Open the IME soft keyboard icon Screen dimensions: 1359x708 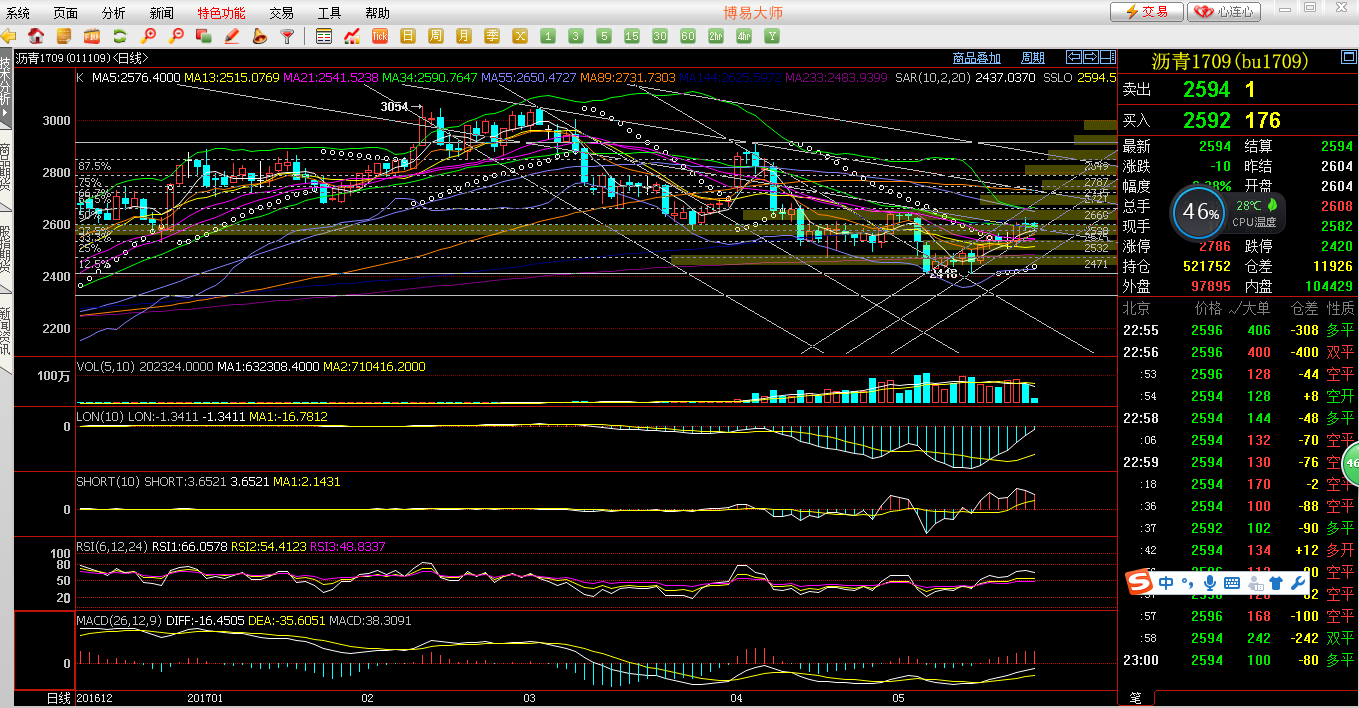[1231, 582]
